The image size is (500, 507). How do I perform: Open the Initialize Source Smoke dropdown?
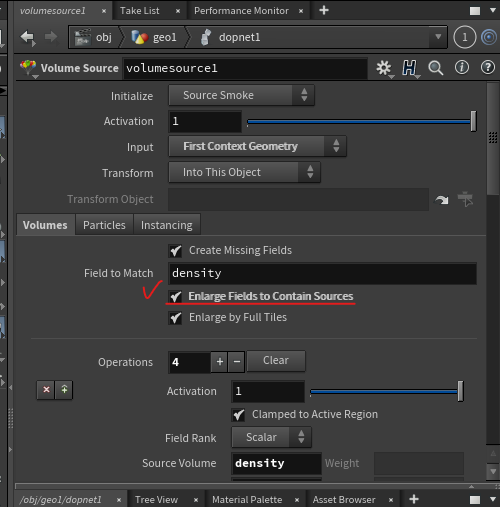point(241,95)
